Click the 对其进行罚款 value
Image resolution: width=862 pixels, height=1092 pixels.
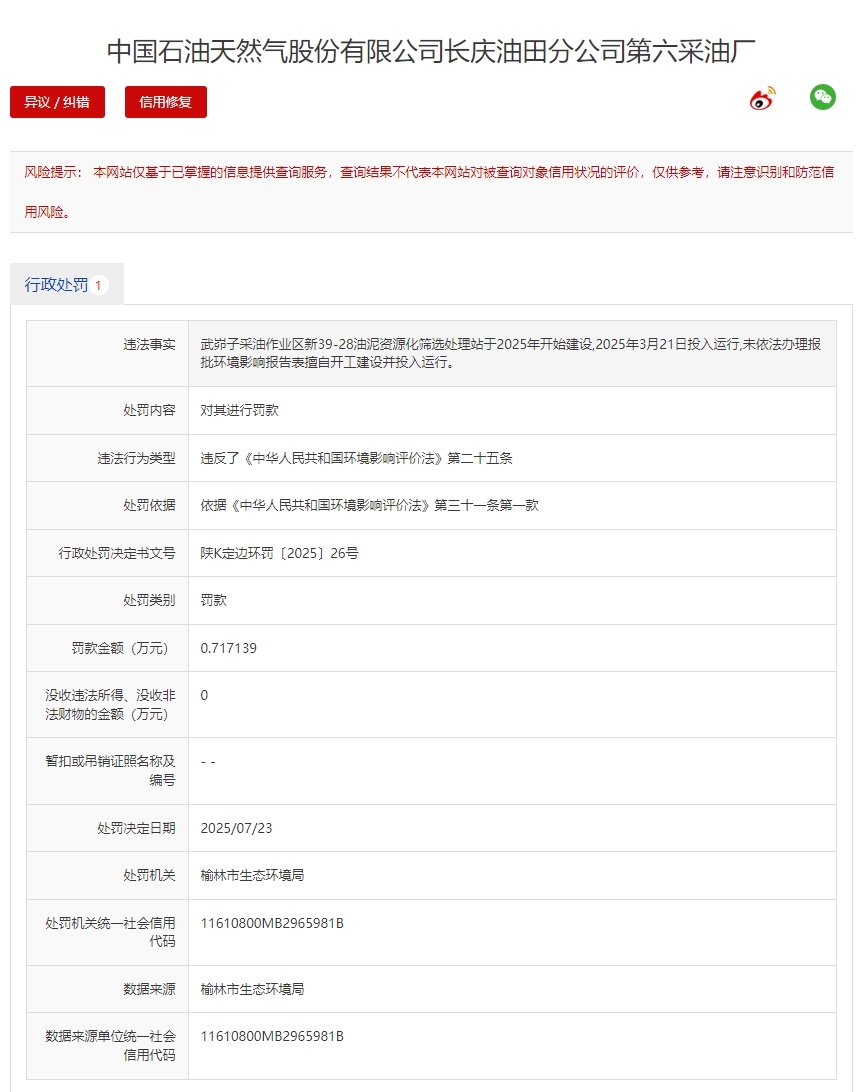239,410
